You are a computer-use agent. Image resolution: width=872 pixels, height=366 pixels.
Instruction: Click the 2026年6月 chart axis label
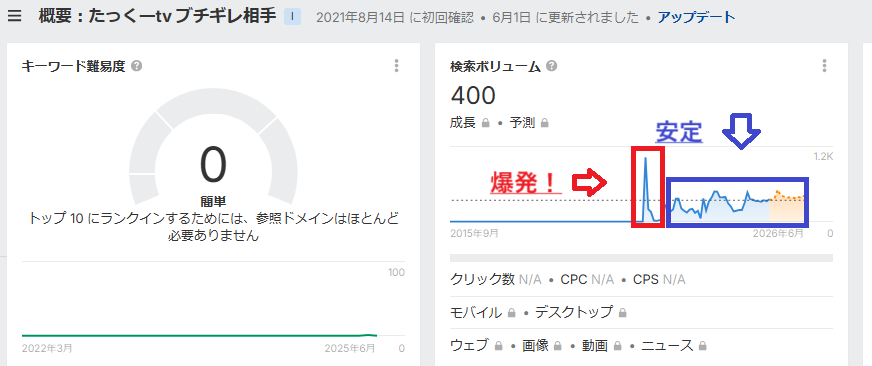point(779,233)
